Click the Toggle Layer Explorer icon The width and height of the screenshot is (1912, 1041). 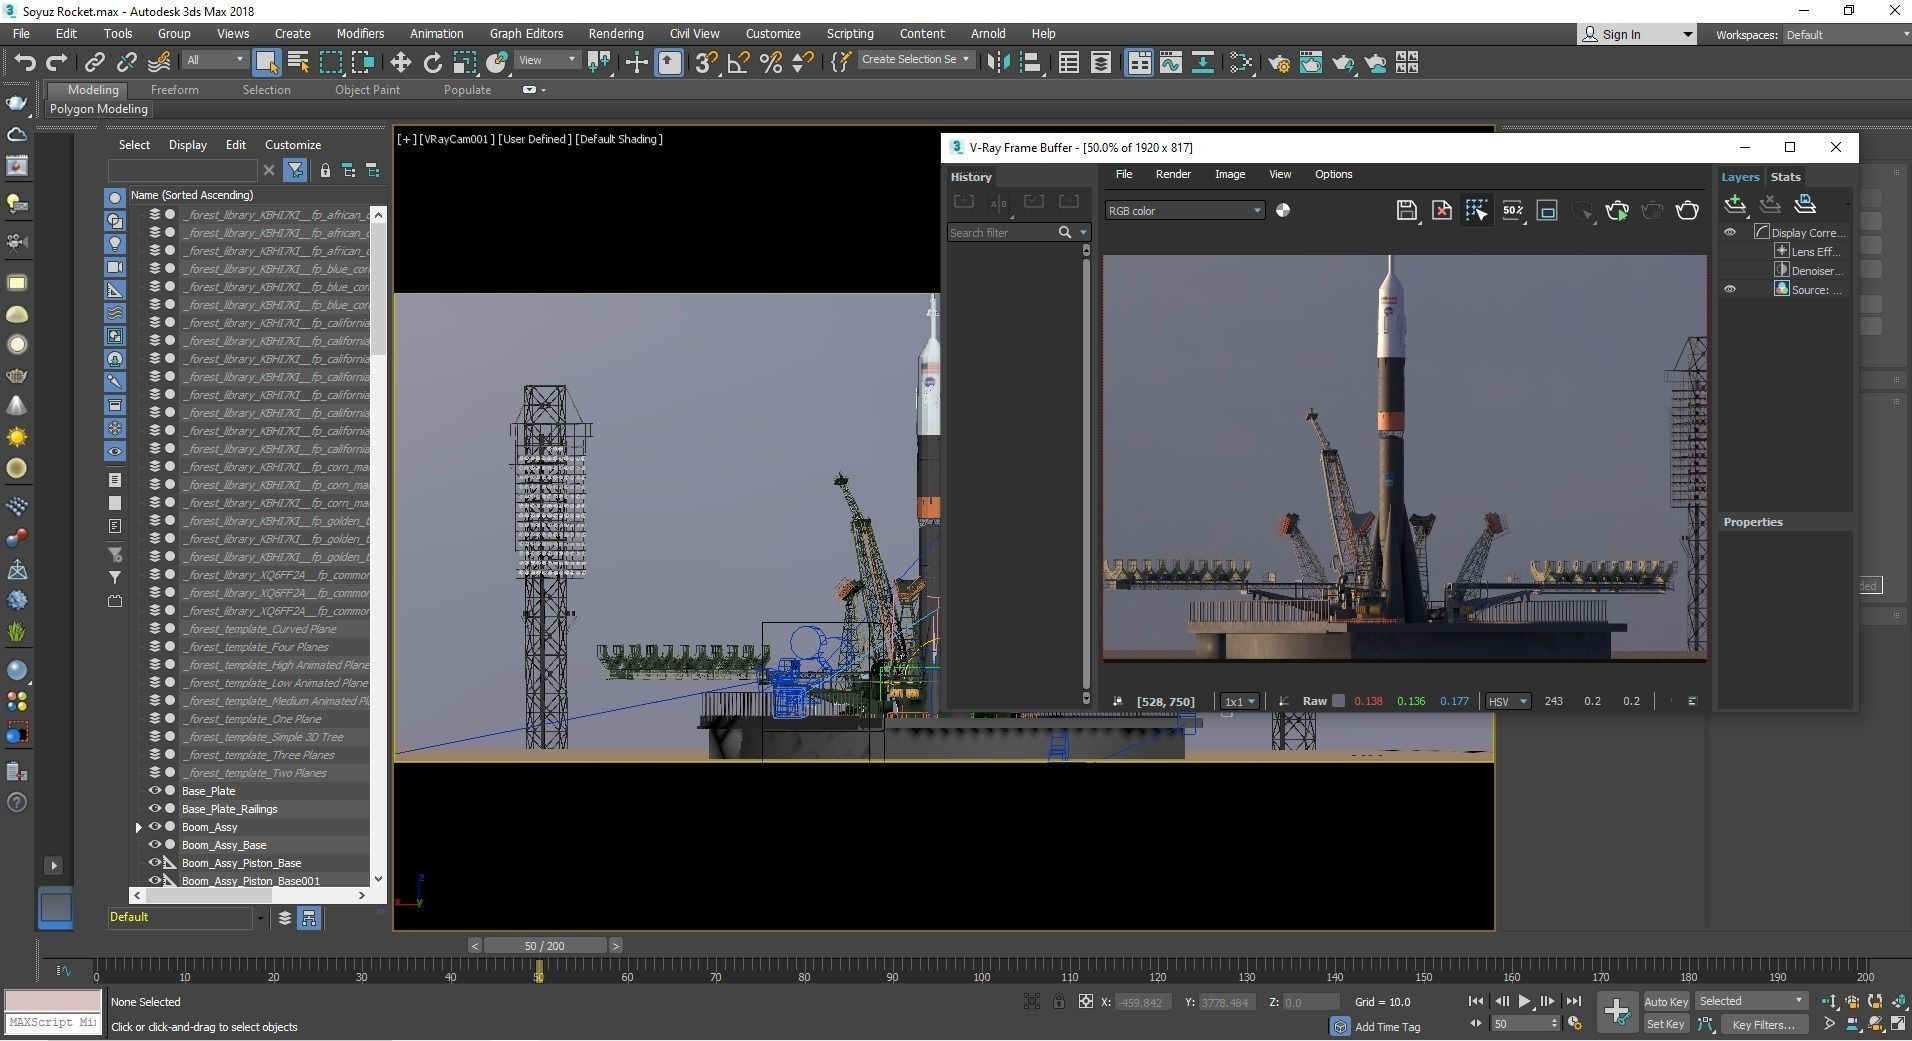(1101, 63)
